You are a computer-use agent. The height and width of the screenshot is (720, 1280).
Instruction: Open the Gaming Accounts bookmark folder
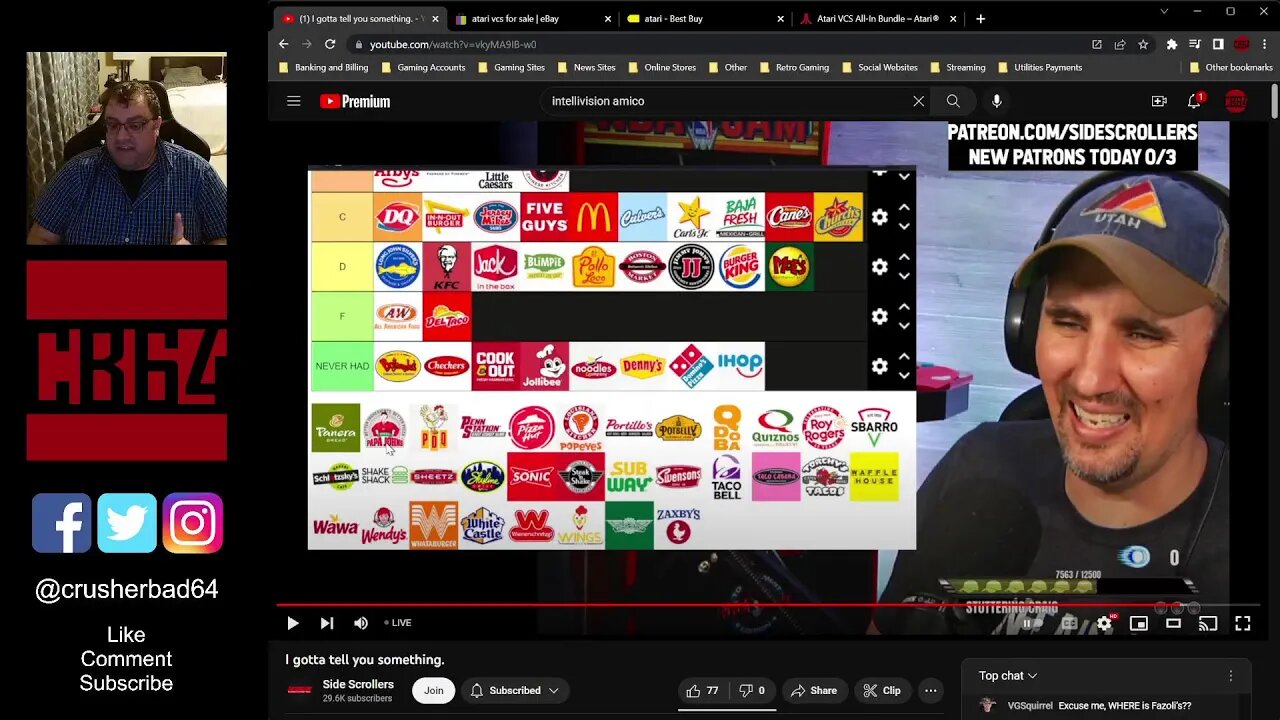point(422,67)
